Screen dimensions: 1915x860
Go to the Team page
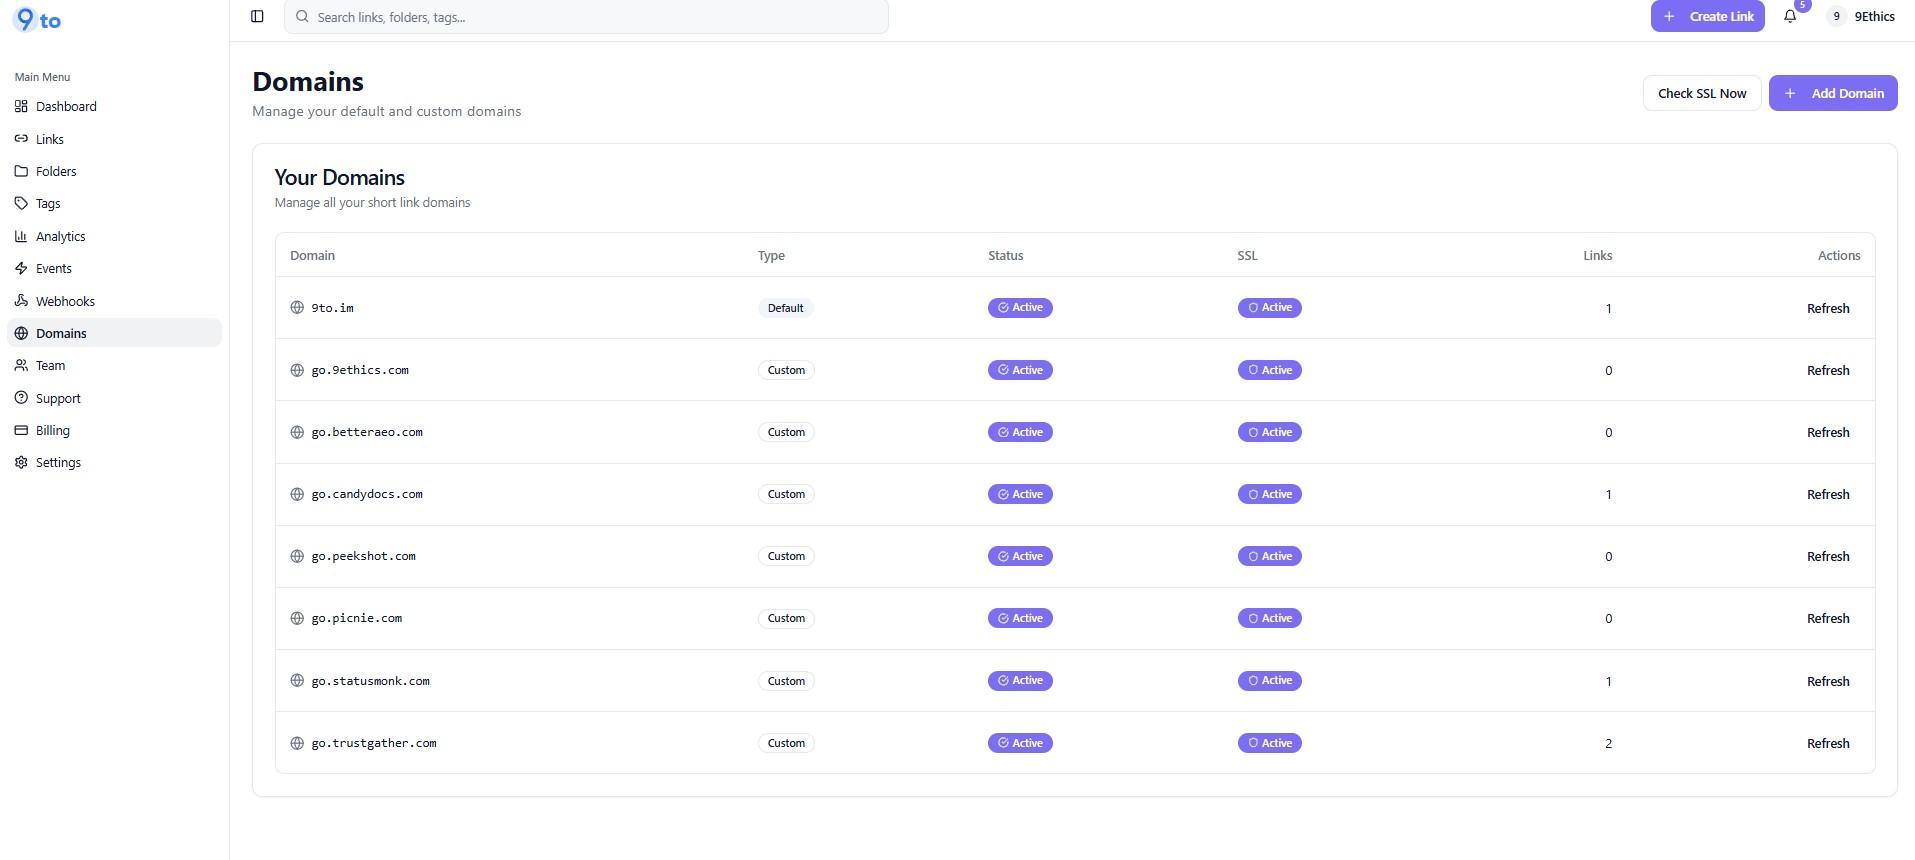click(50, 366)
